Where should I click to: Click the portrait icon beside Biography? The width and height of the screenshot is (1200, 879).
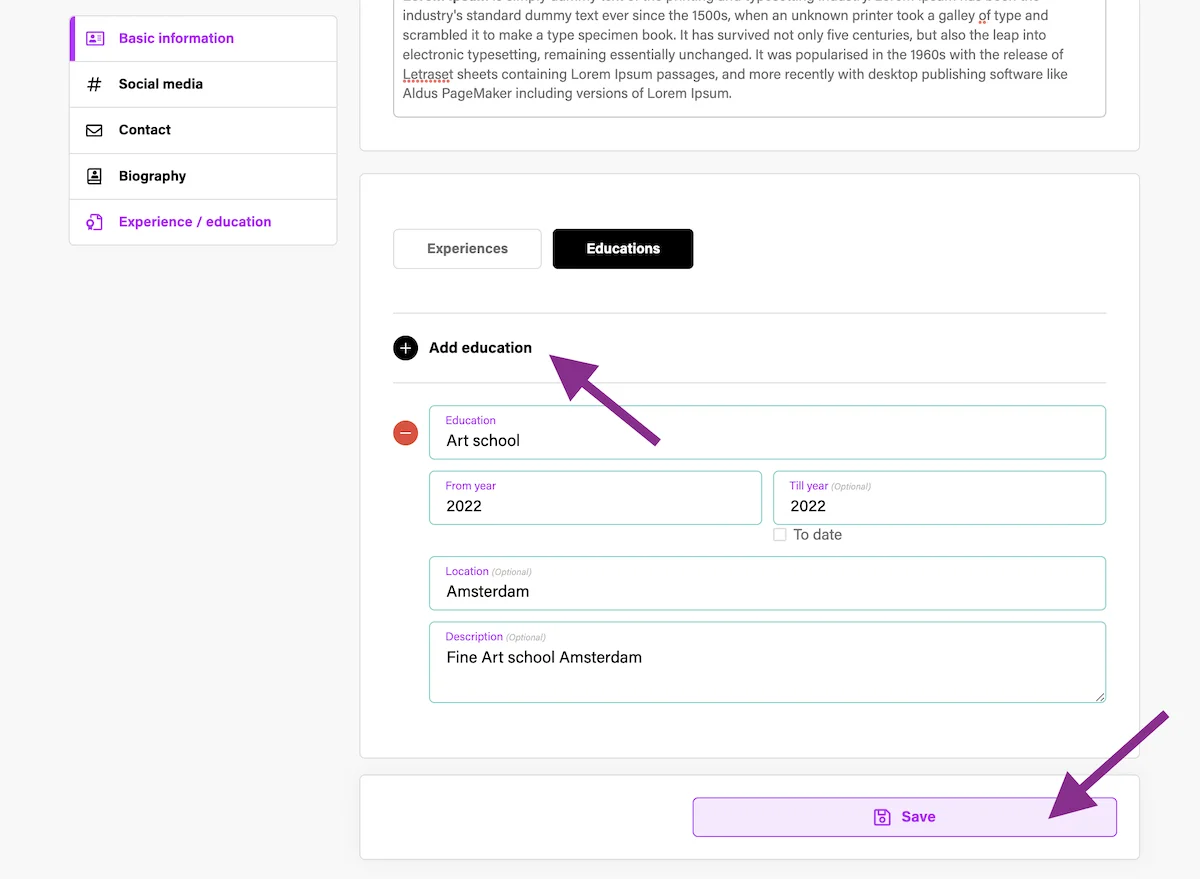95,176
